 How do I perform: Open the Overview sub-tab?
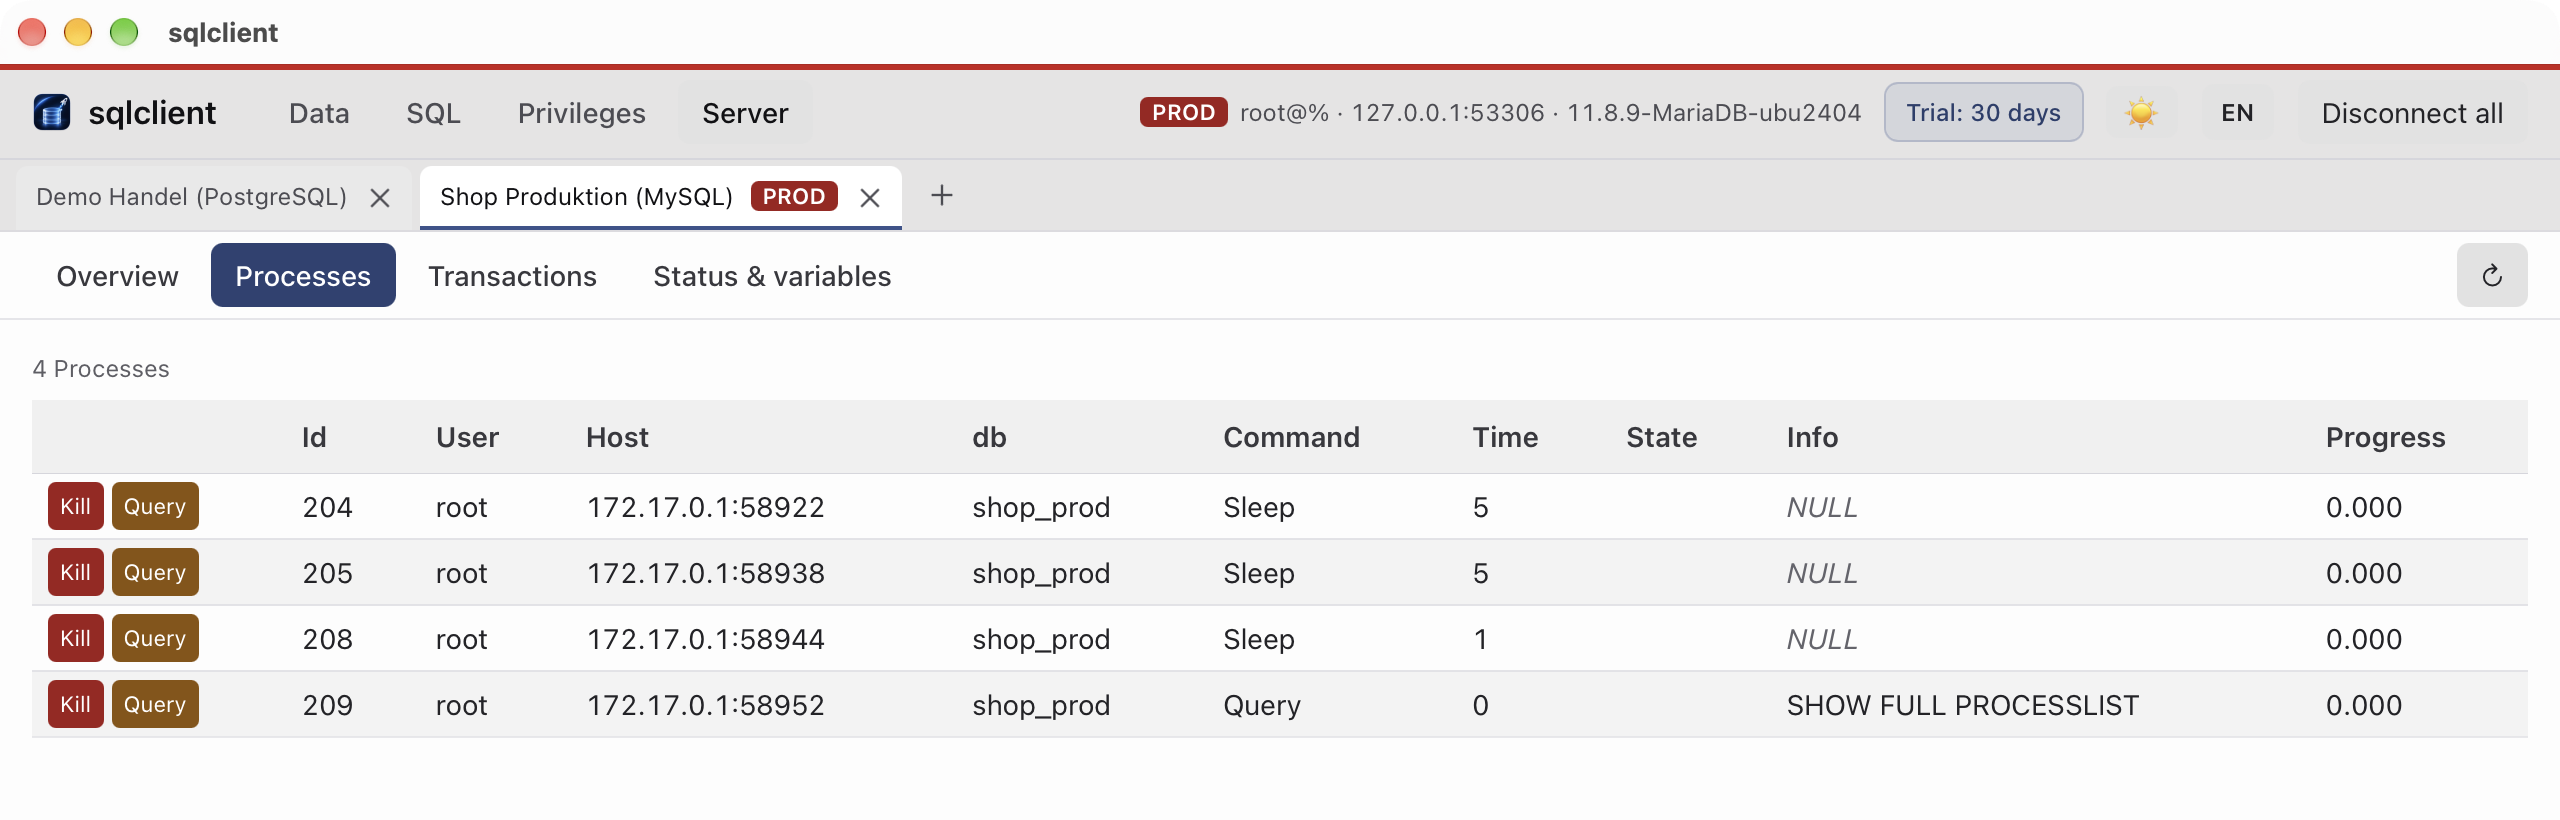[x=118, y=276]
